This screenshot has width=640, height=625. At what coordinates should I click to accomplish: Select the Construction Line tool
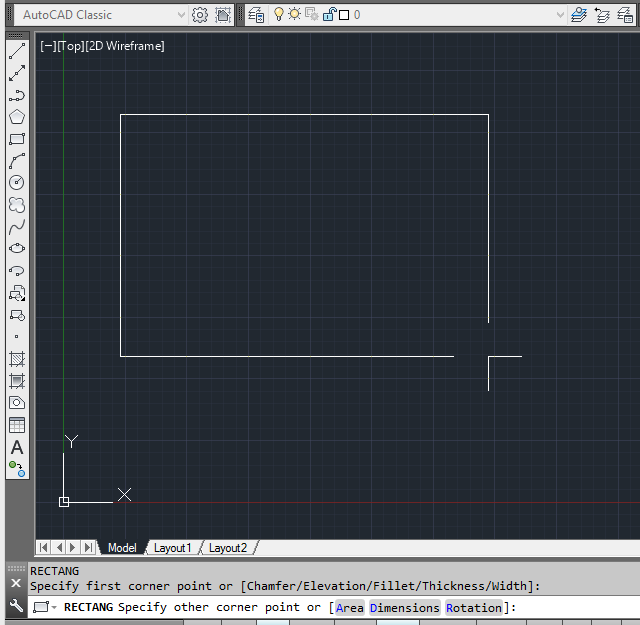[x=17, y=73]
